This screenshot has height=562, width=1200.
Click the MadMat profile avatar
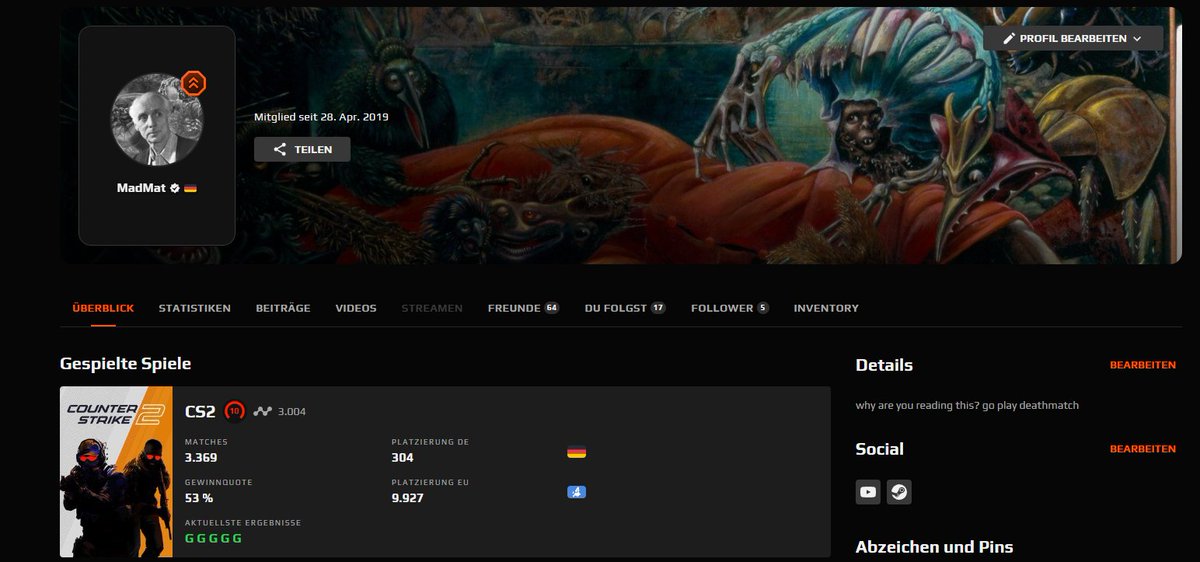[157, 119]
